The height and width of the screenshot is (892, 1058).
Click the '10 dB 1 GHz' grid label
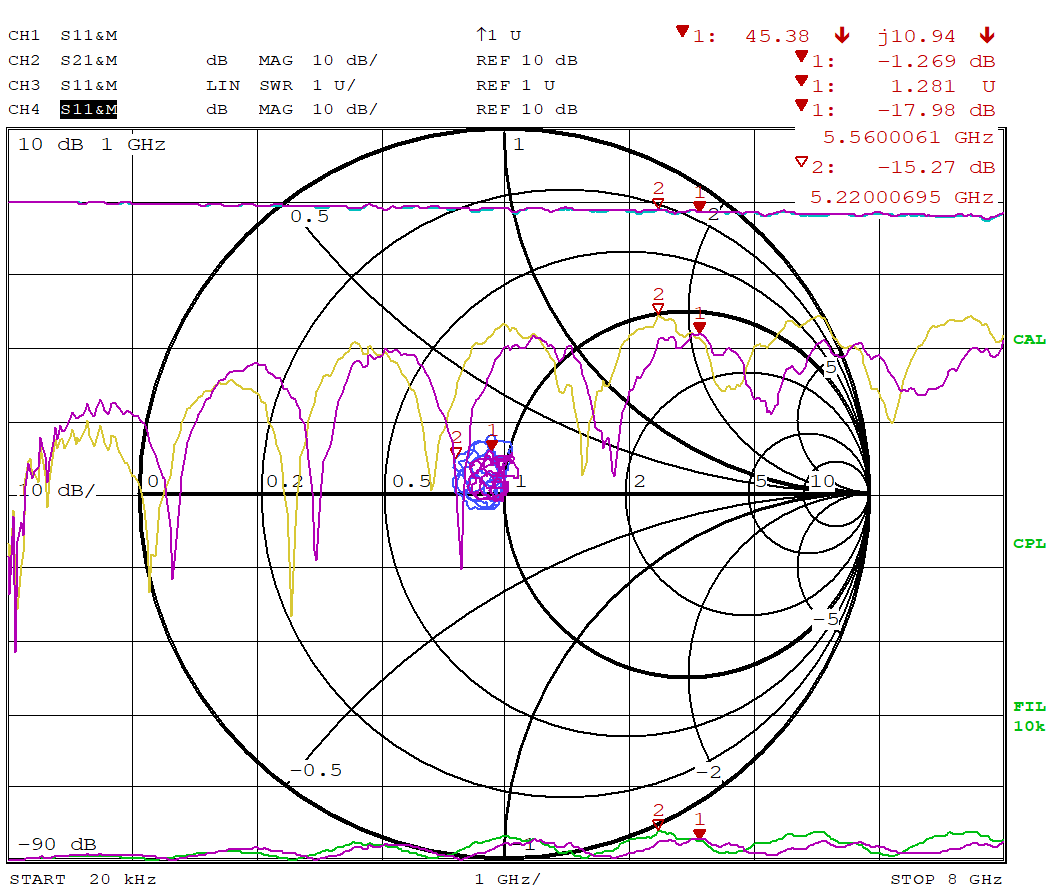tap(92, 144)
